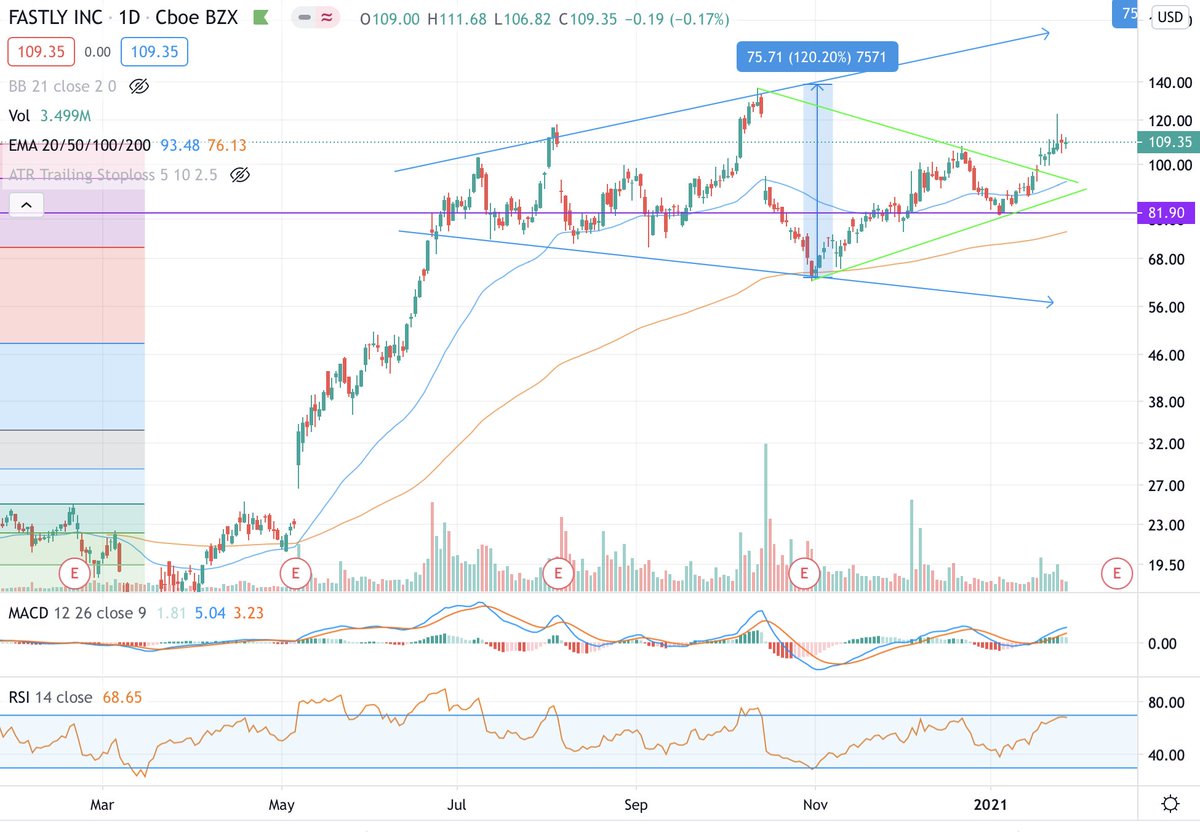Viewport: 1200px width, 832px height.
Task: Click the purple 81.90 price label
Action: coord(1166,212)
